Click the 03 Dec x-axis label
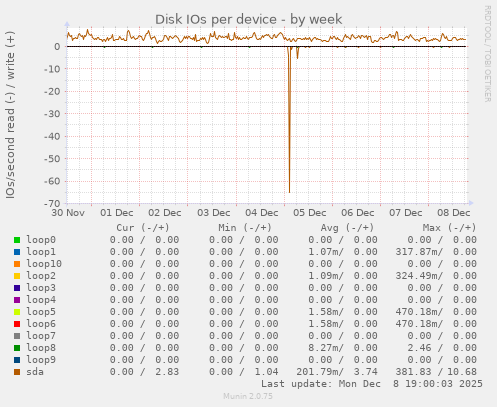Image resolution: width=497 pixels, height=407 pixels. tap(214, 213)
